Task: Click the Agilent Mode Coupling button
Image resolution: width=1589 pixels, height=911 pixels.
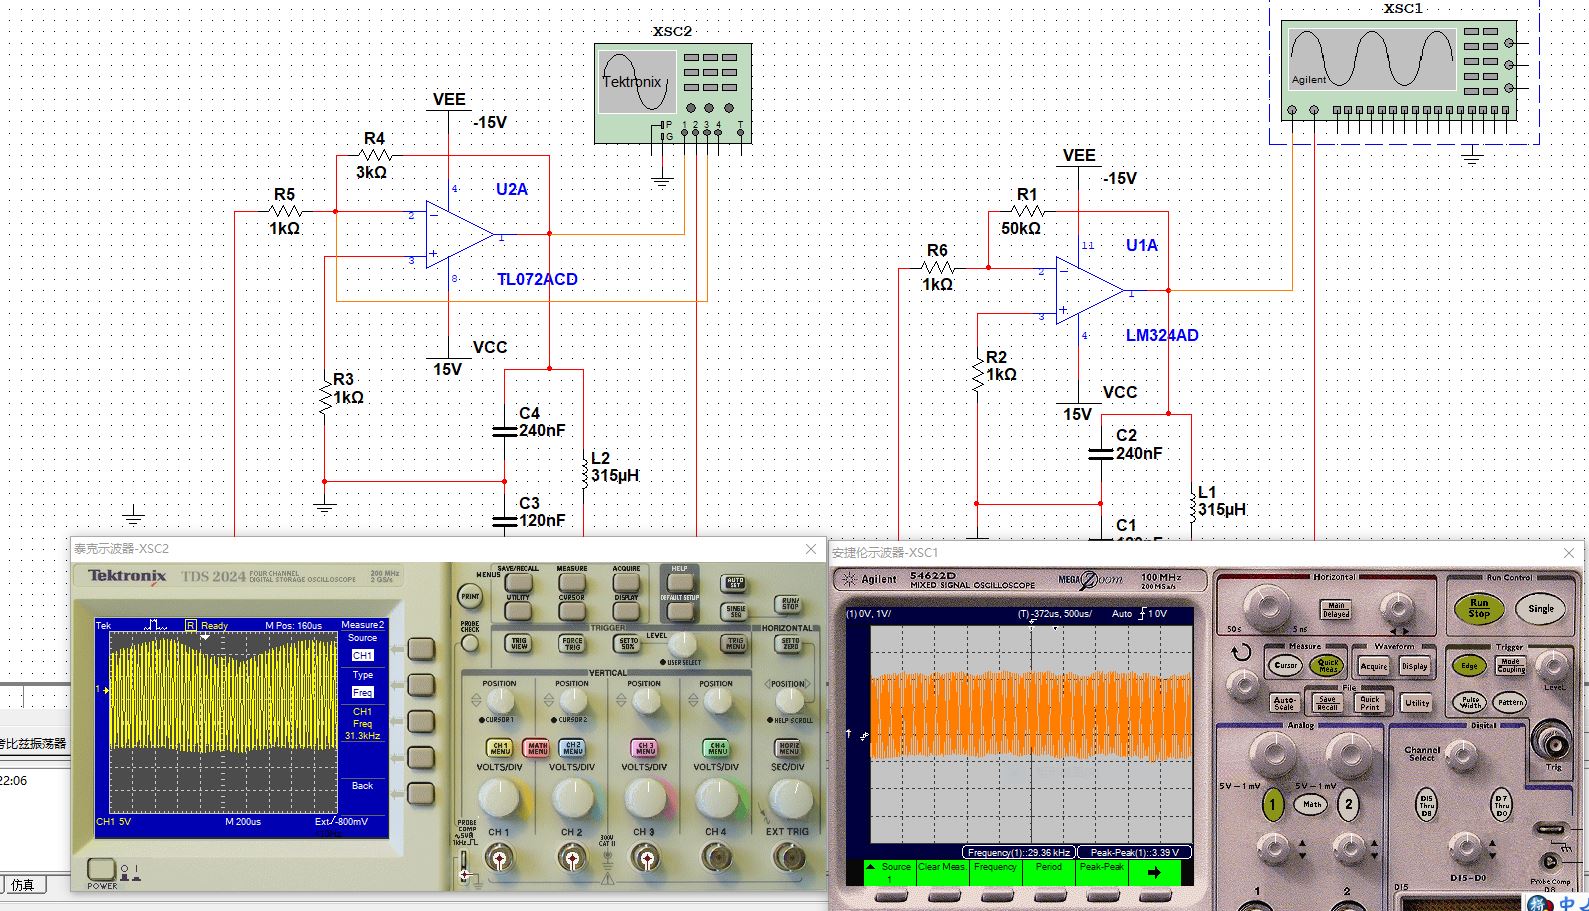Action: coord(1510,666)
